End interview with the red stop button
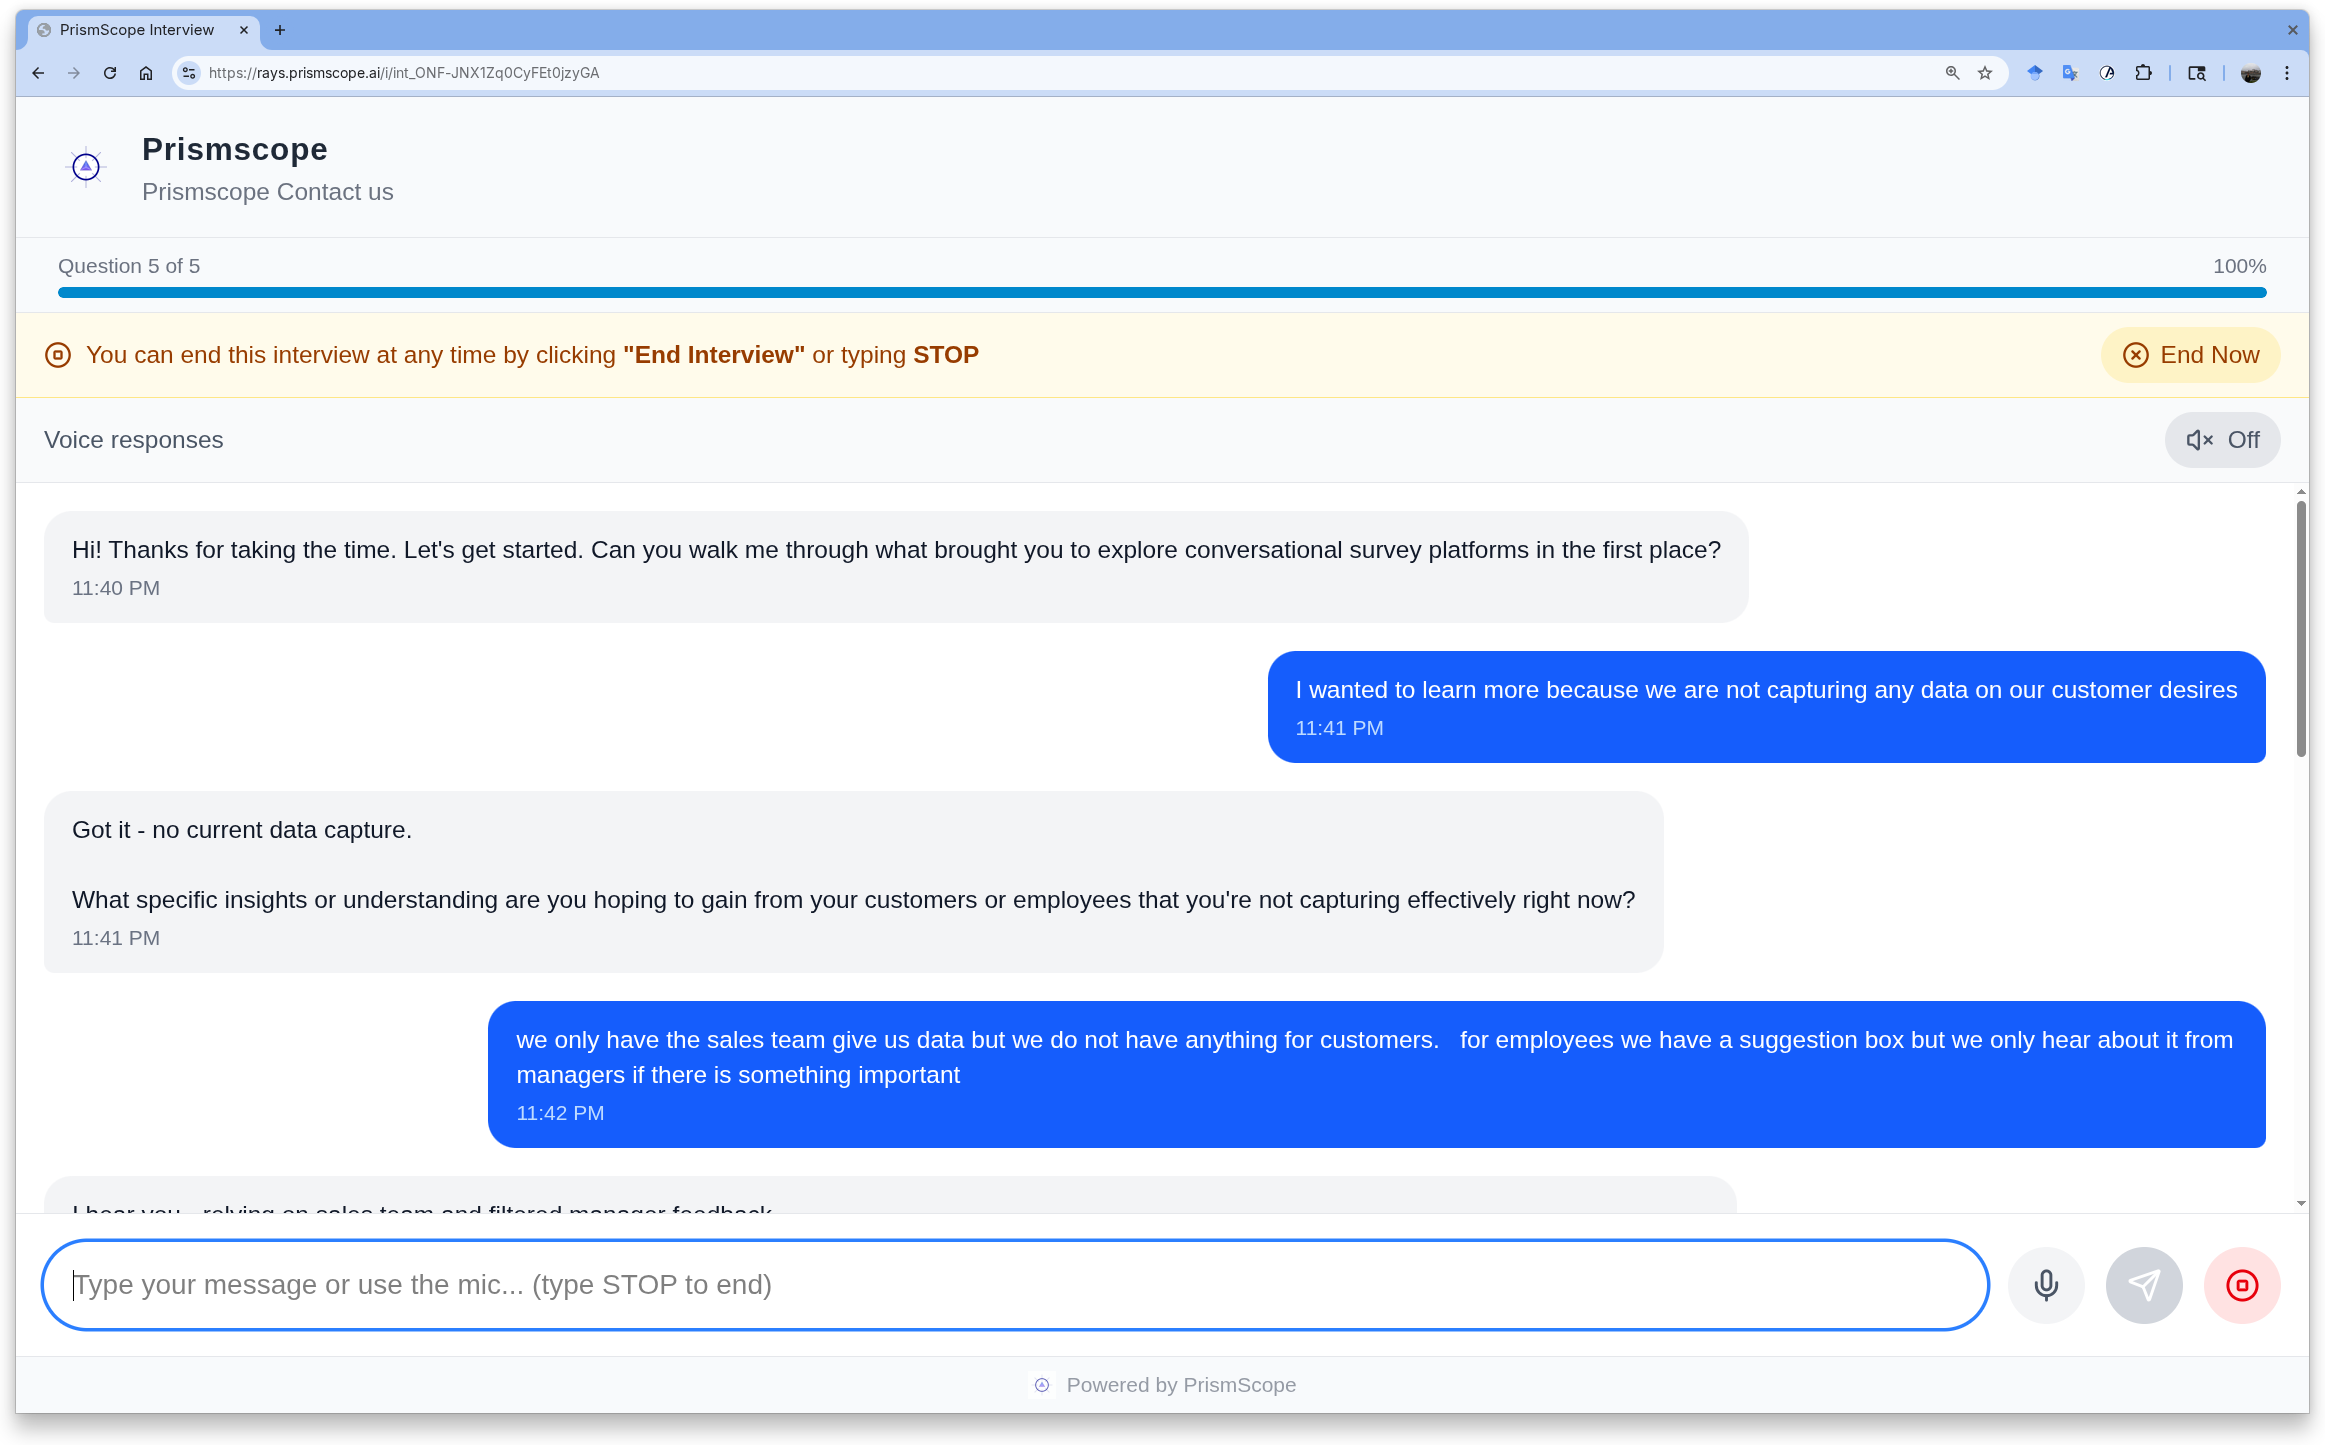The width and height of the screenshot is (2325, 1445). pyautogui.click(x=2242, y=1285)
